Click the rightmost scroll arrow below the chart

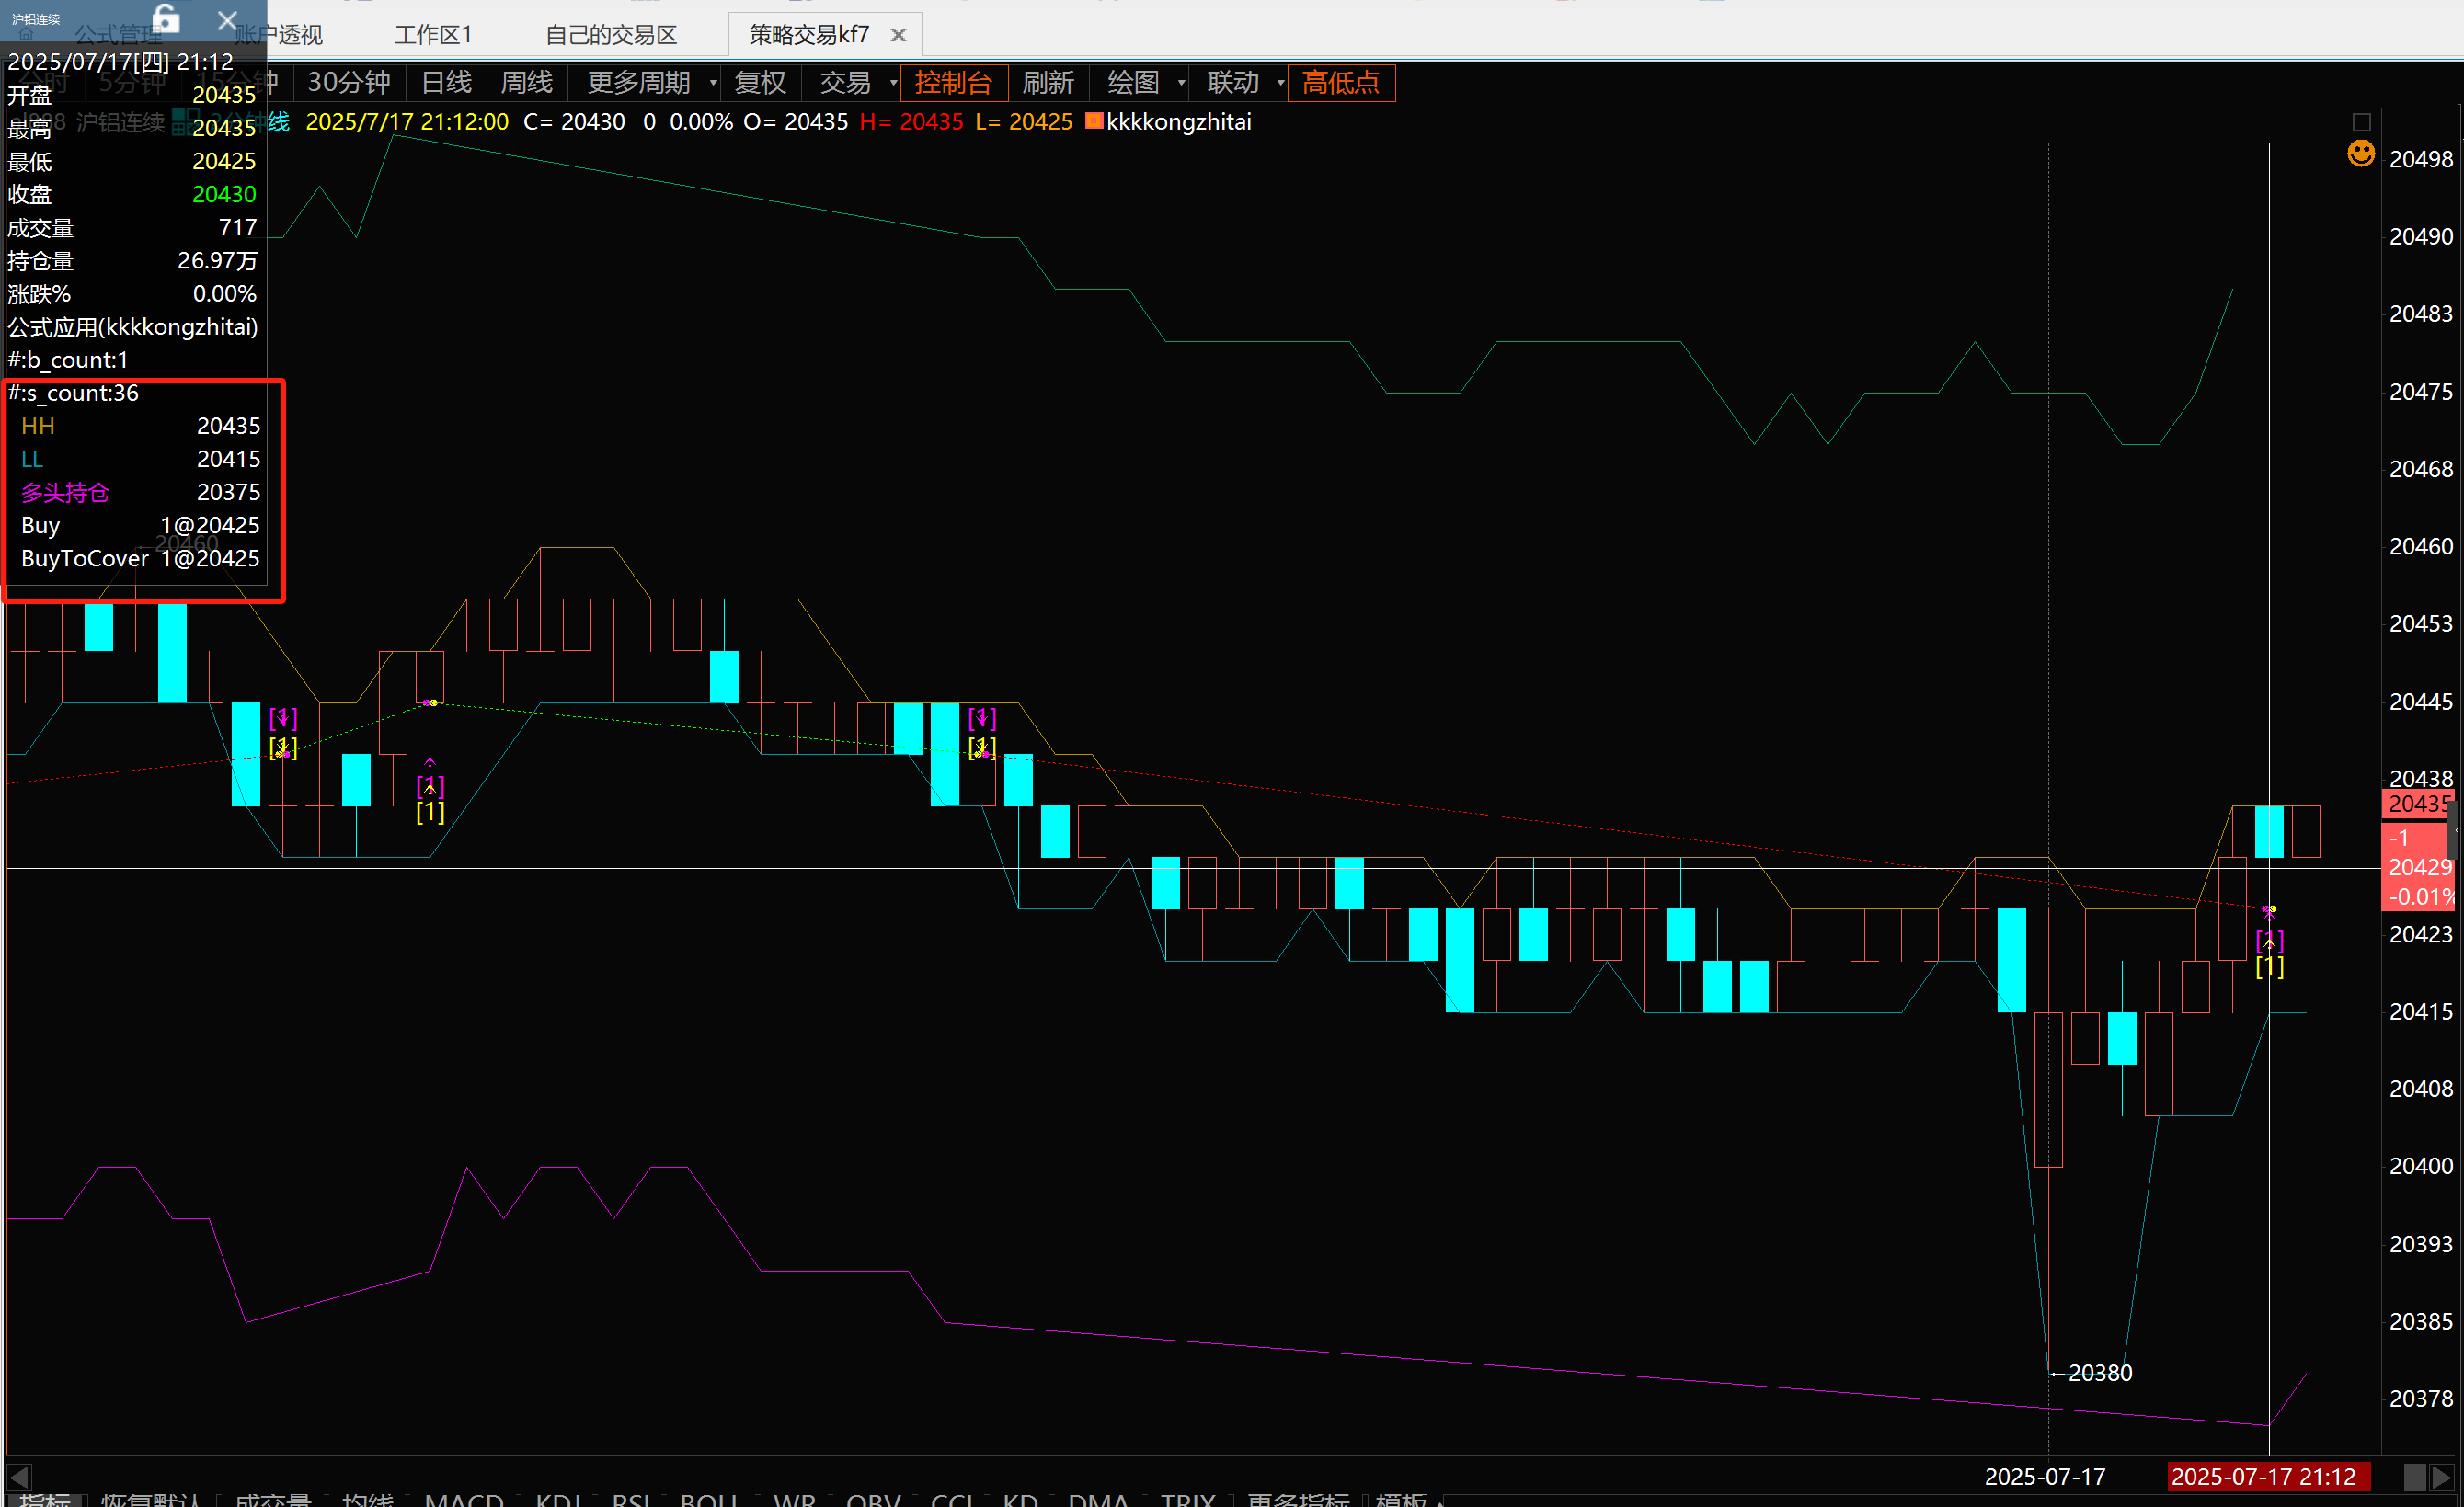[2442, 1476]
